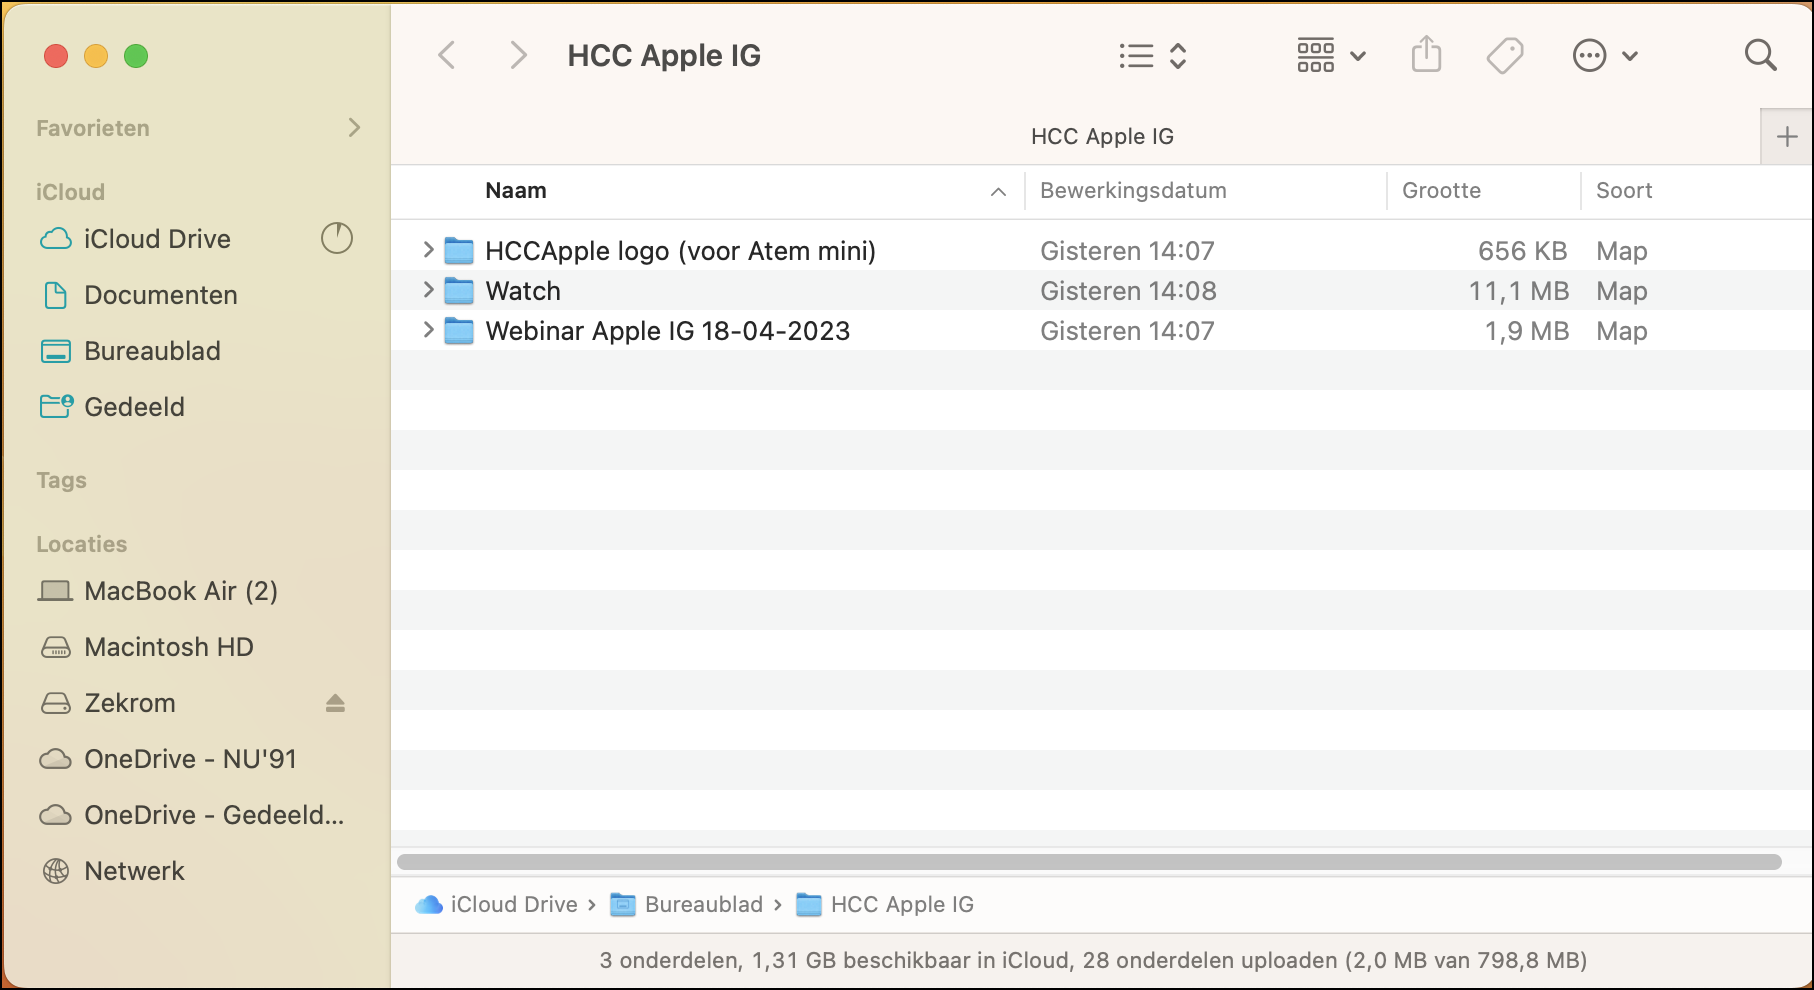Click the MacBook Air laptop icon
This screenshot has width=1814, height=990.
[55, 591]
